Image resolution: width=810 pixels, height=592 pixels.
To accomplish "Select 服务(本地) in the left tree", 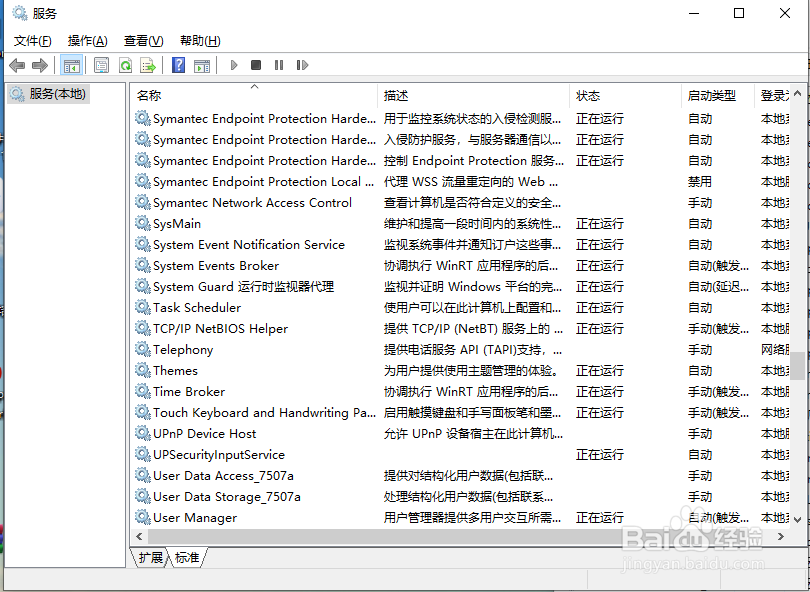I will [49, 94].
